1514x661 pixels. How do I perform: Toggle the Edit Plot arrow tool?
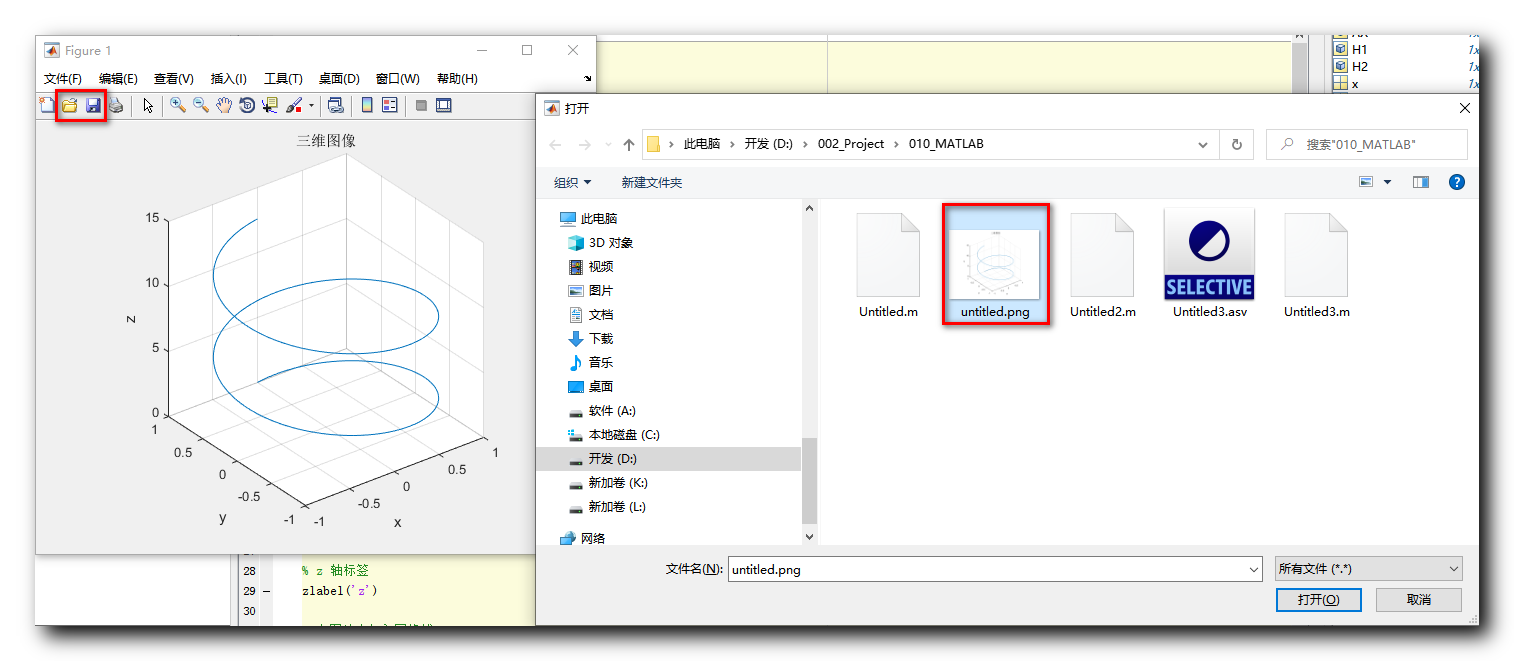click(148, 105)
